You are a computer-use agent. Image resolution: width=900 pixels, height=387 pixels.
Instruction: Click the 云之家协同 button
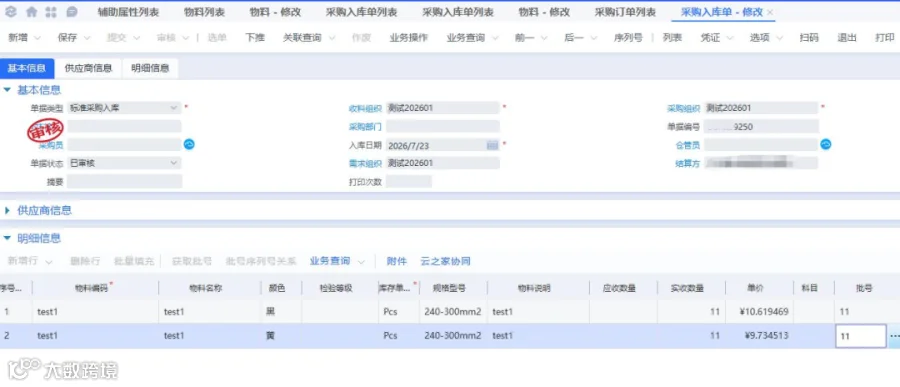[445, 261]
